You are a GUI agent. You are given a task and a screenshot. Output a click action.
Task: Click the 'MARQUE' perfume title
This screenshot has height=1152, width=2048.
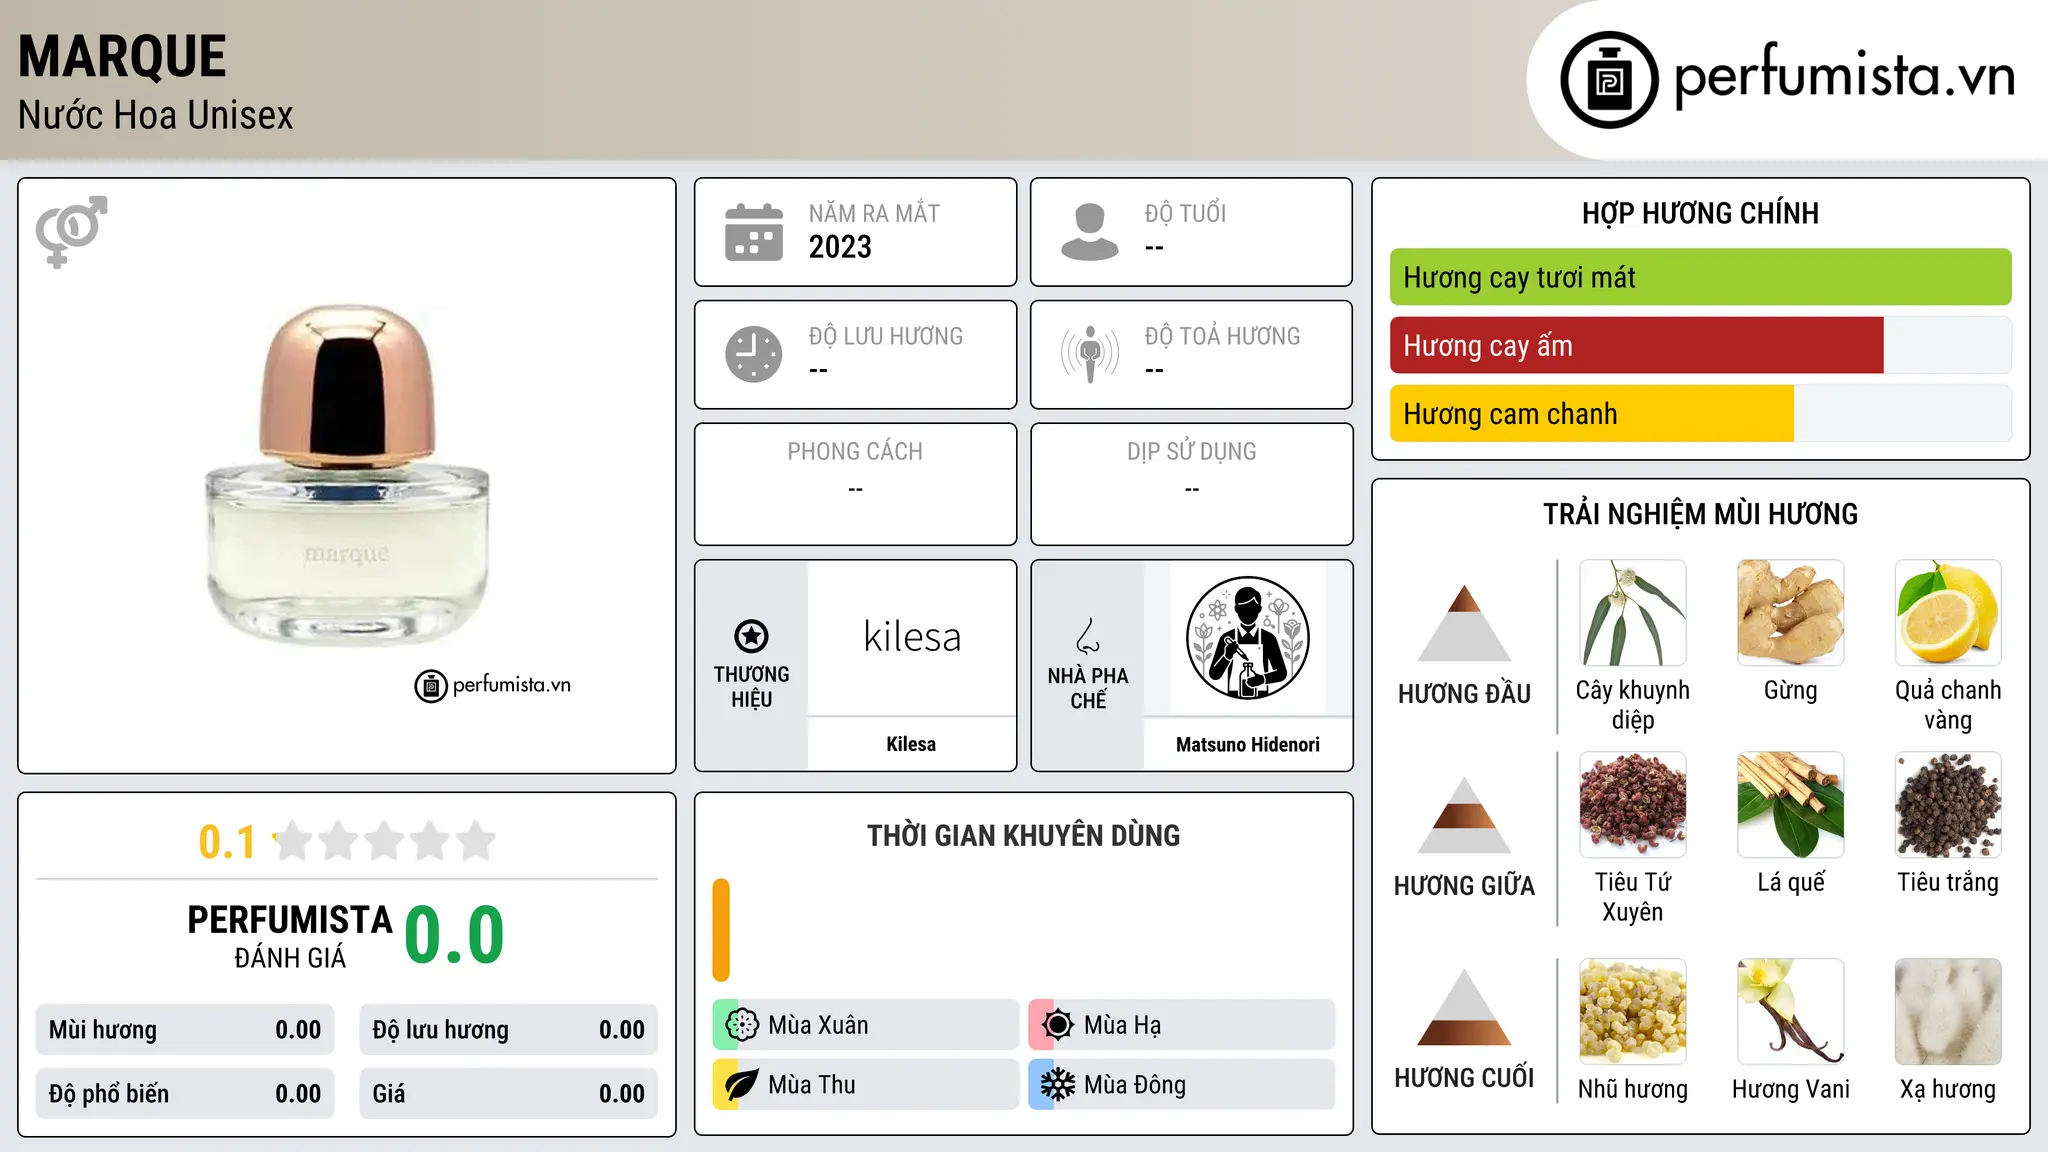click(x=122, y=56)
